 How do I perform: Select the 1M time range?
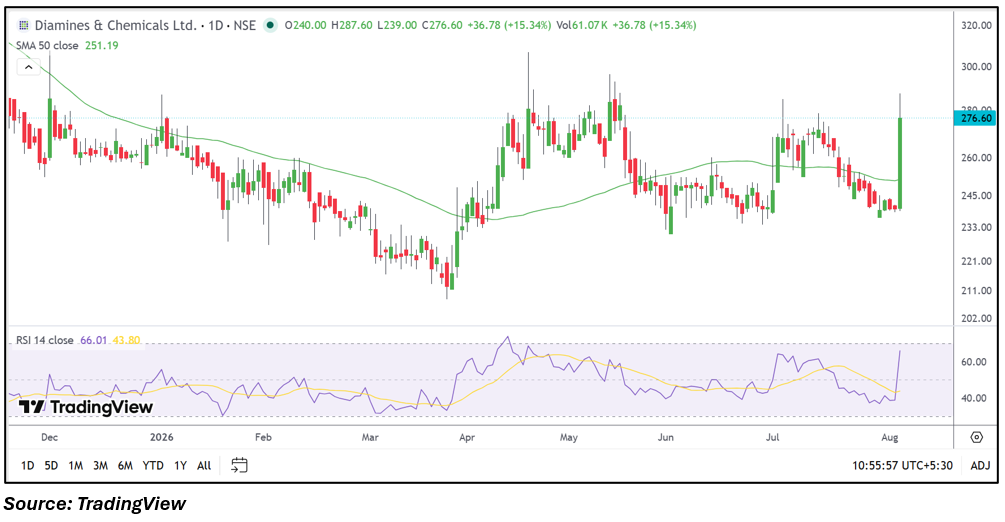76,466
